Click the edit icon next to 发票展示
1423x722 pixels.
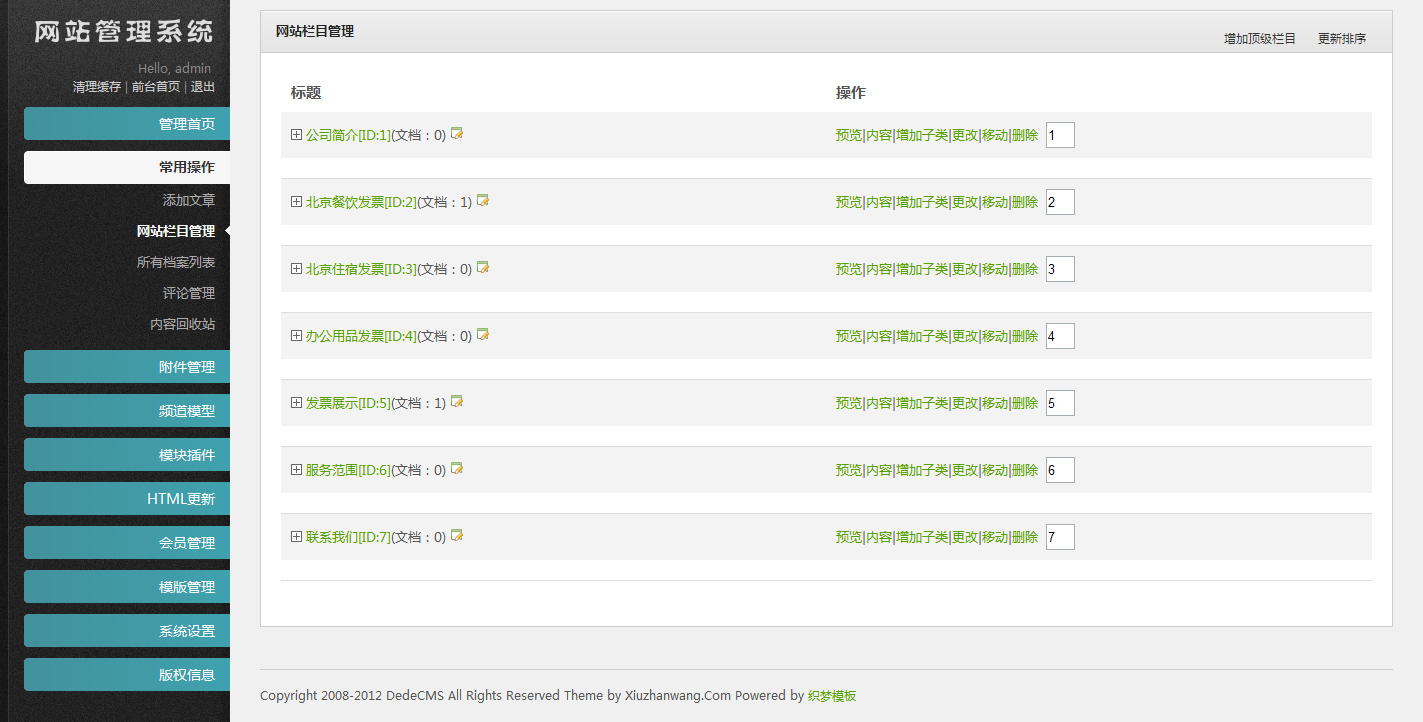(x=457, y=402)
